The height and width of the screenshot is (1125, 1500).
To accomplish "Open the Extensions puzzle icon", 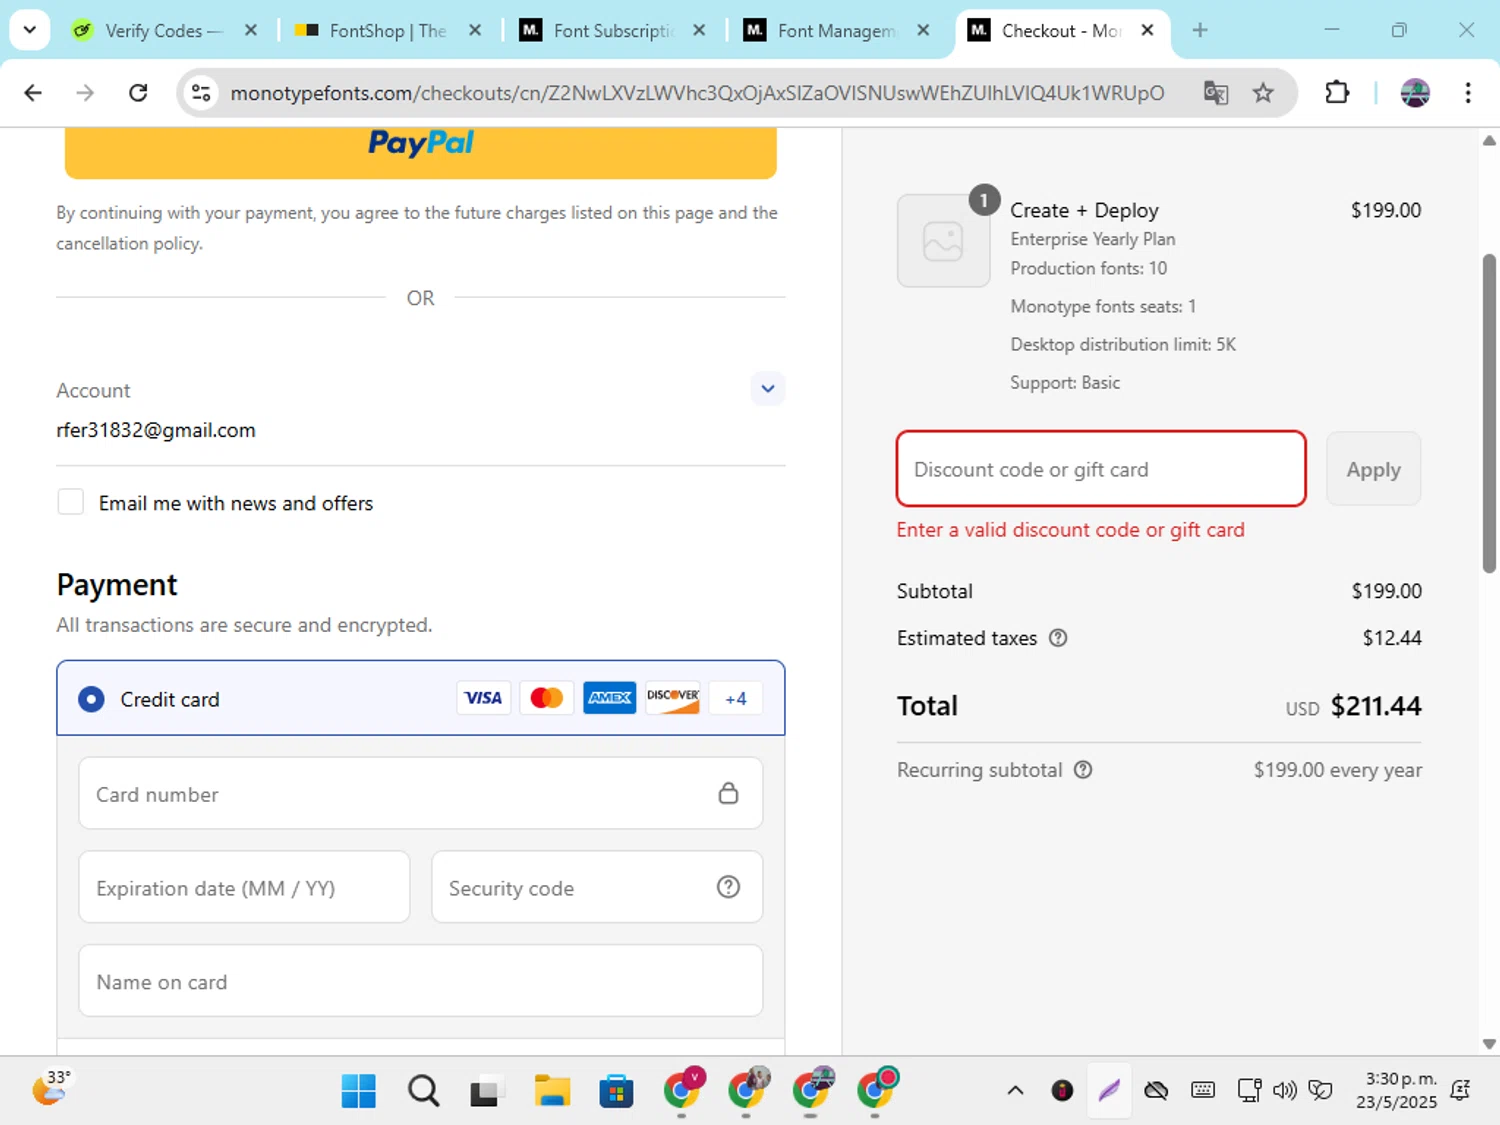I will click(x=1337, y=93).
